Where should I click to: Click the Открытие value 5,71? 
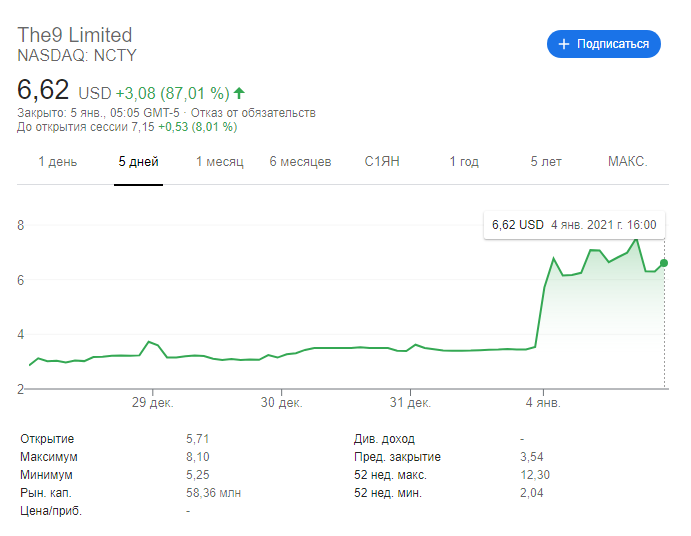(197, 439)
